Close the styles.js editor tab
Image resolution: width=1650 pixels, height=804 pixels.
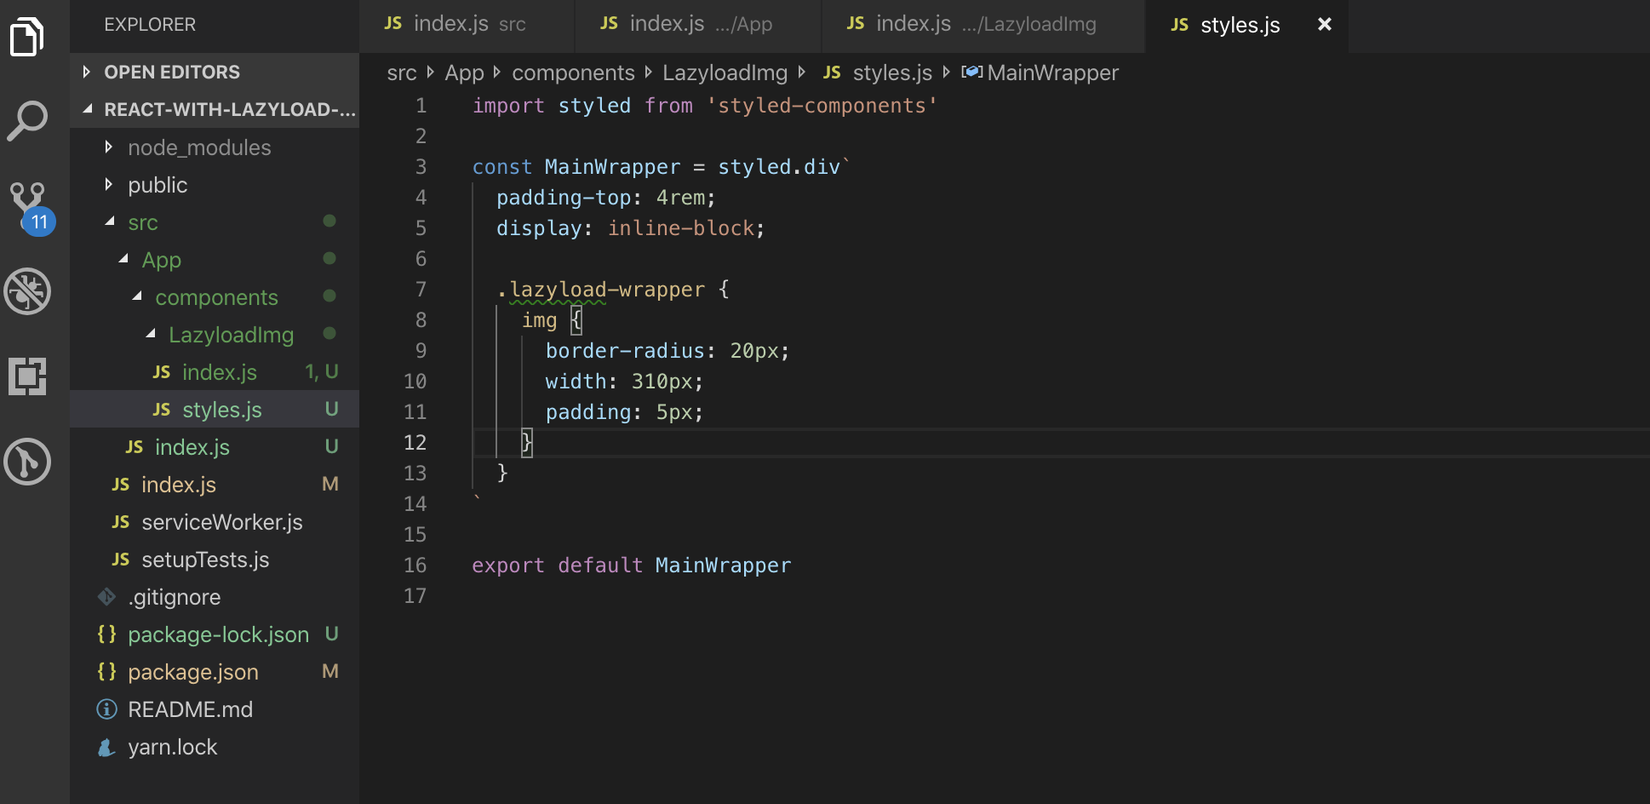pos(1324,24)
